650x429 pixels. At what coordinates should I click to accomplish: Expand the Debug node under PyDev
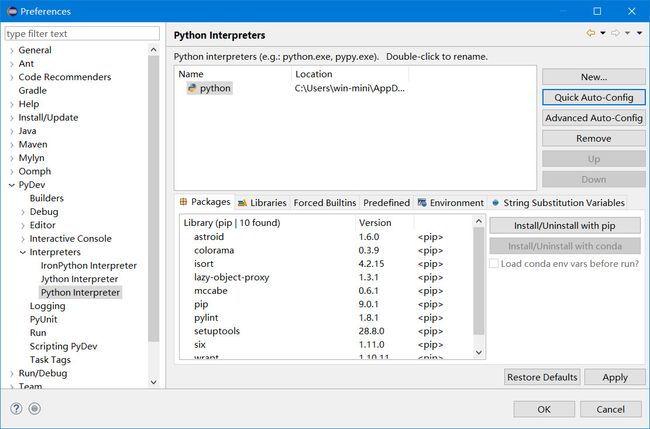click(x=23, y=212)
